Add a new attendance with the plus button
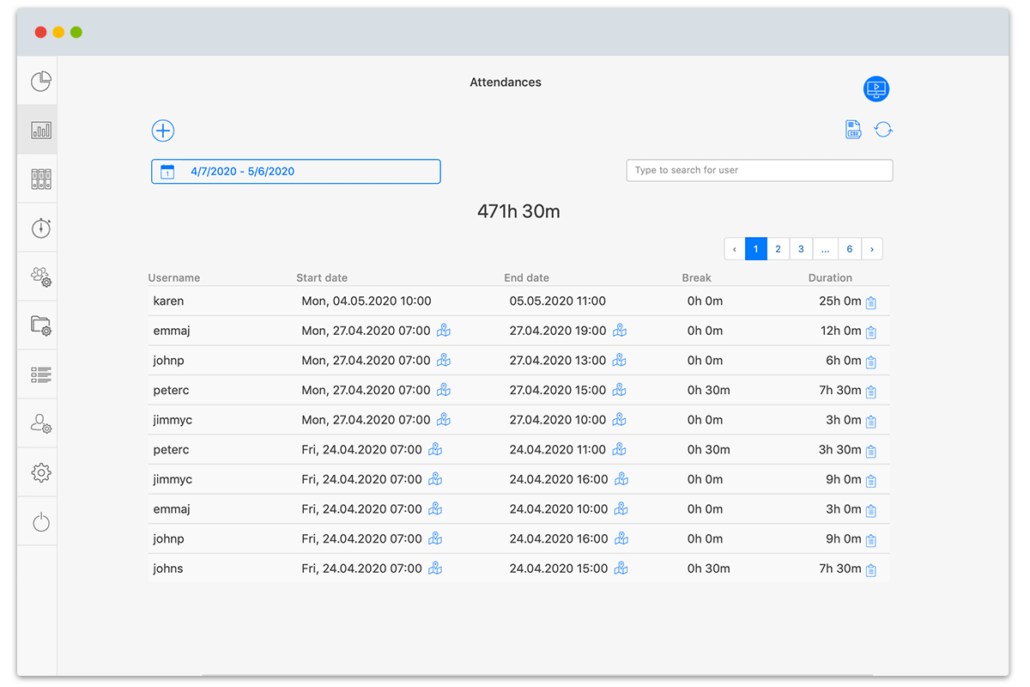The height and width of the screenshot is (687, 1030). click(163, 130)
